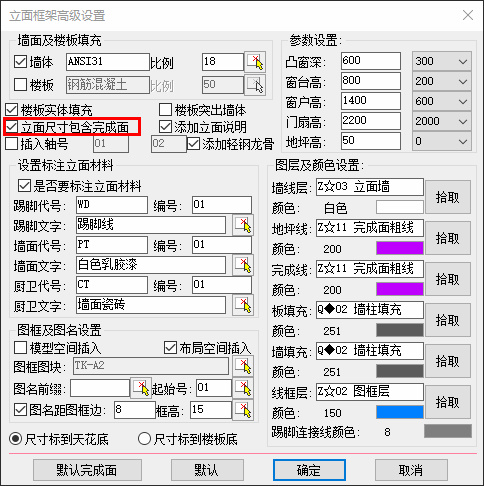Enable 楼板突出墙体 checkbox

165,110
